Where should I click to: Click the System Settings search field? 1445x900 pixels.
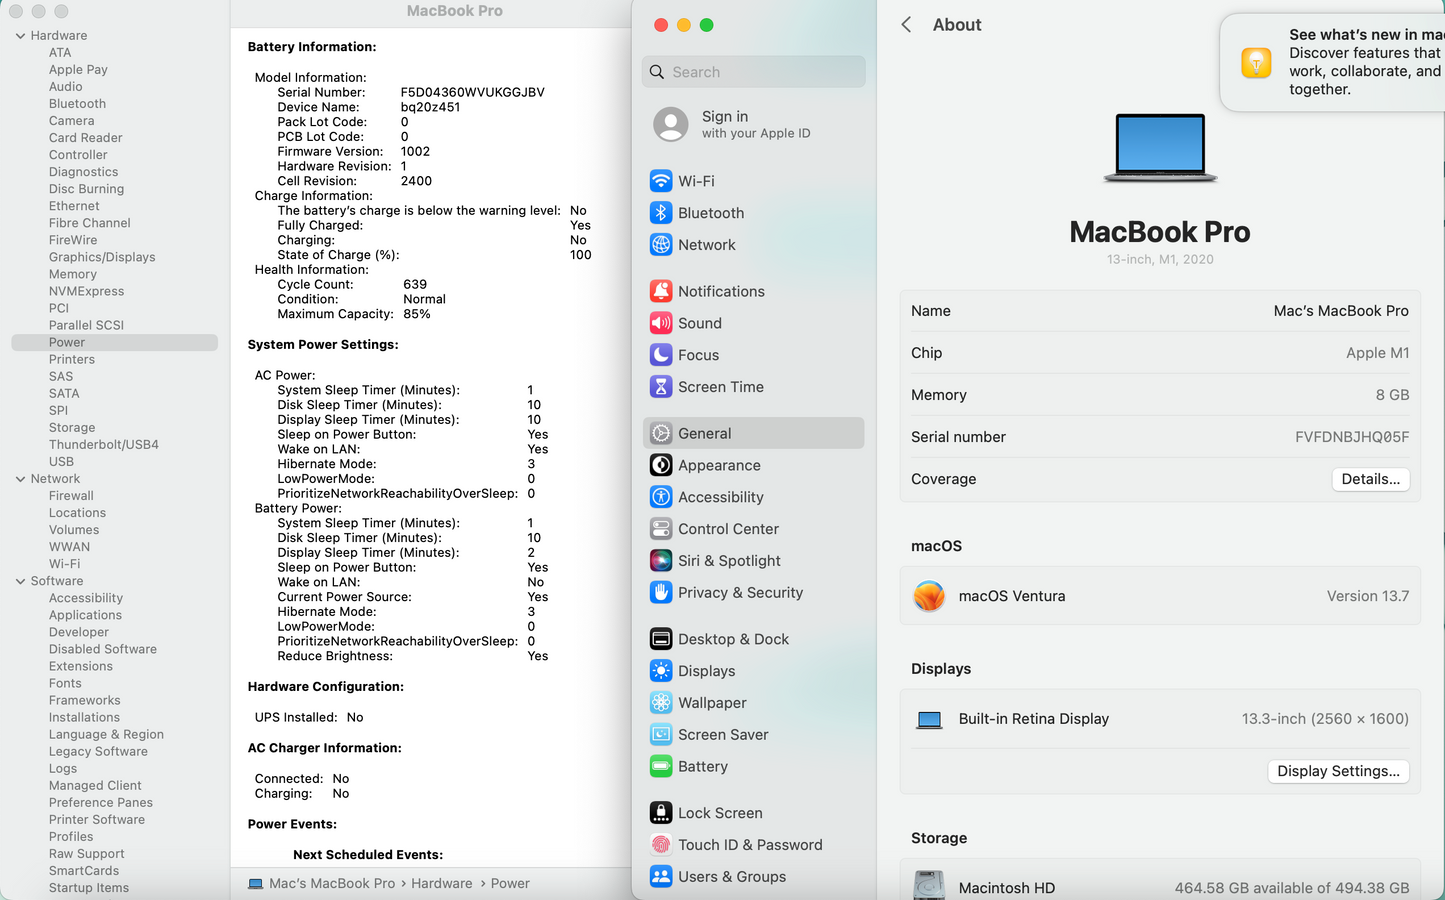coord(754,71)
